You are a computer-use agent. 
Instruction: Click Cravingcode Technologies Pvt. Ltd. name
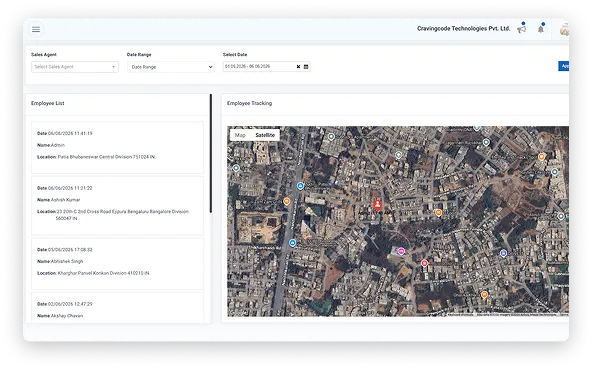pos(464,29)
